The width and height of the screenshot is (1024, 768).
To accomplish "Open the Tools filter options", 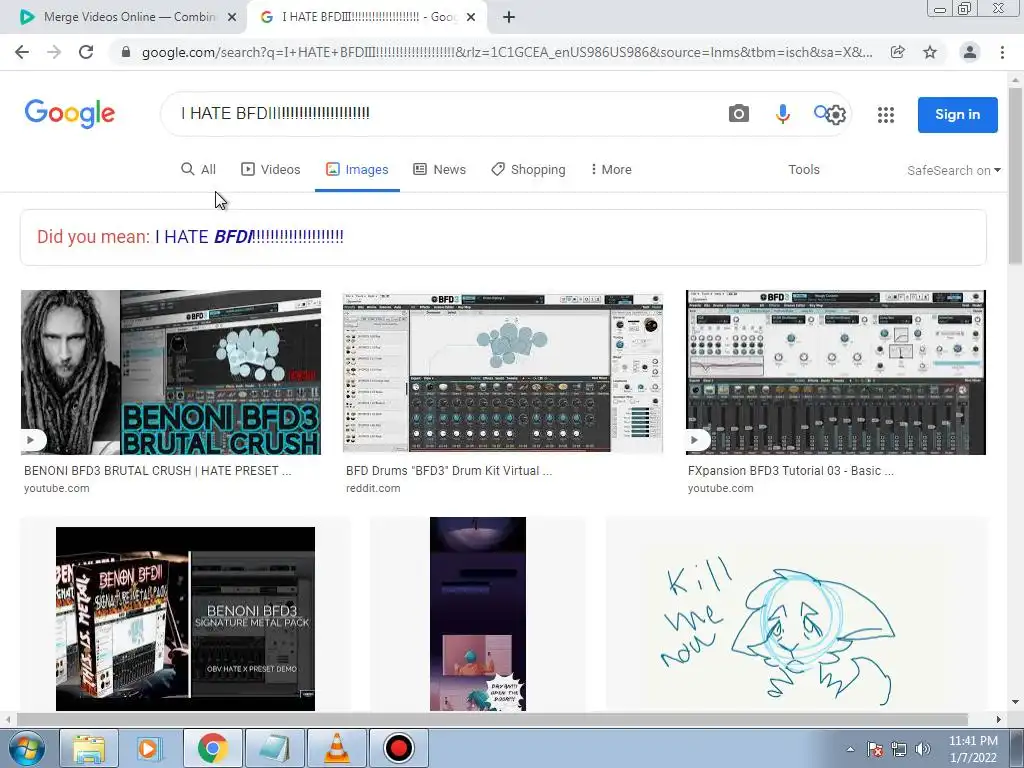I will [804, 169].
